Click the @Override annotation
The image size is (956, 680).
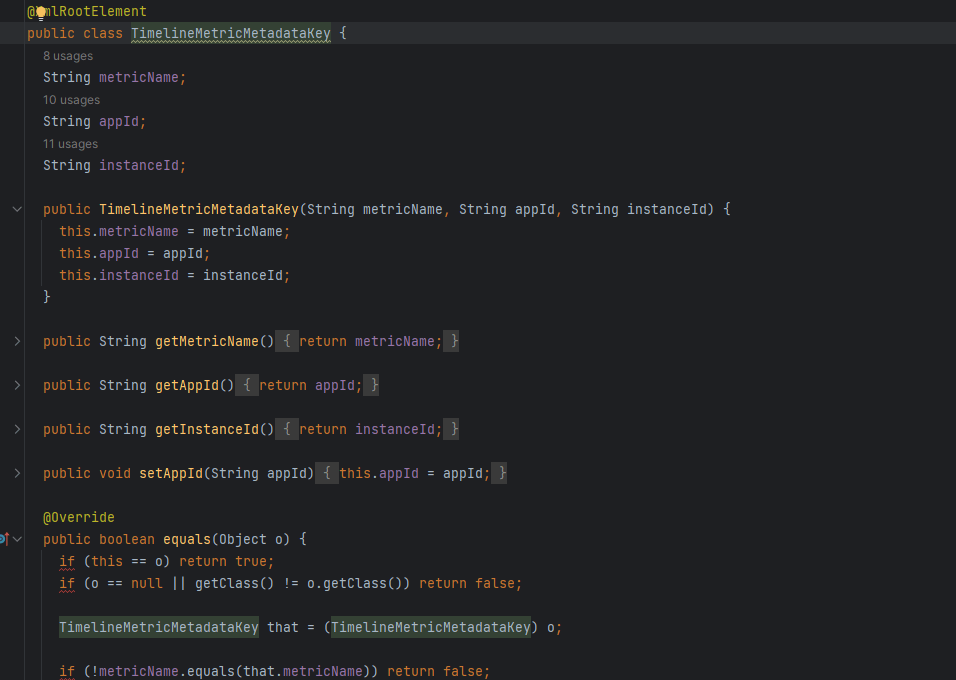click(x=79, y=517)
